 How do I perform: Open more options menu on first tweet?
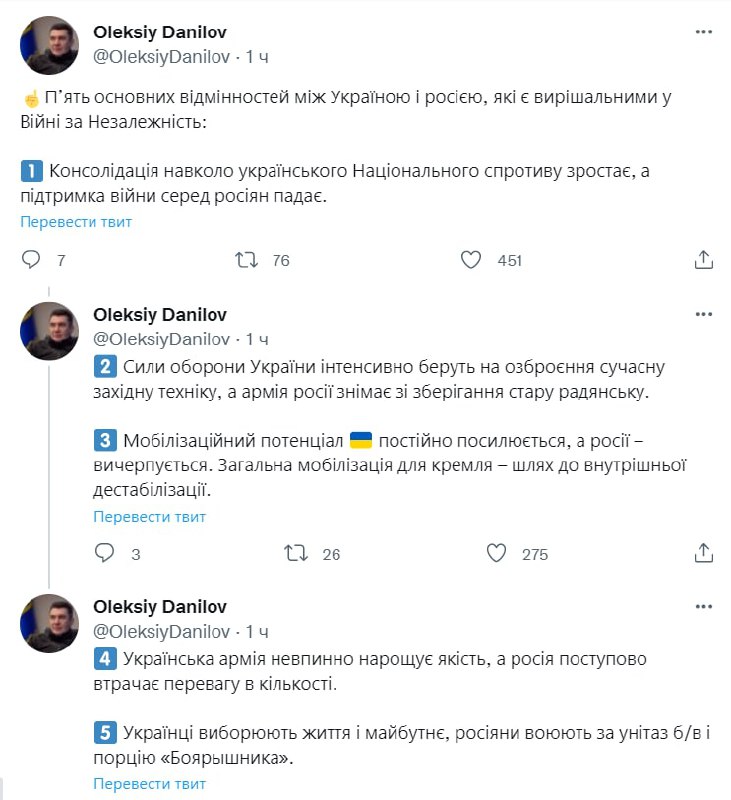tap(703, 32)
